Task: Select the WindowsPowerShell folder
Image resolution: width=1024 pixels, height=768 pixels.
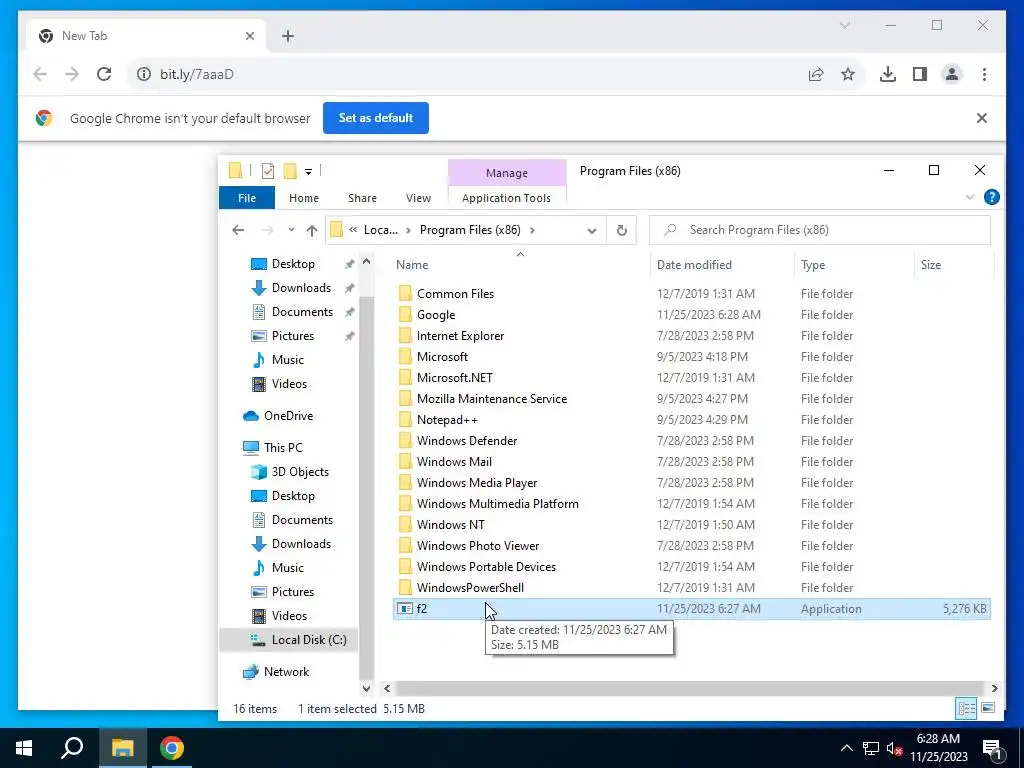Action: coord(470,588)
